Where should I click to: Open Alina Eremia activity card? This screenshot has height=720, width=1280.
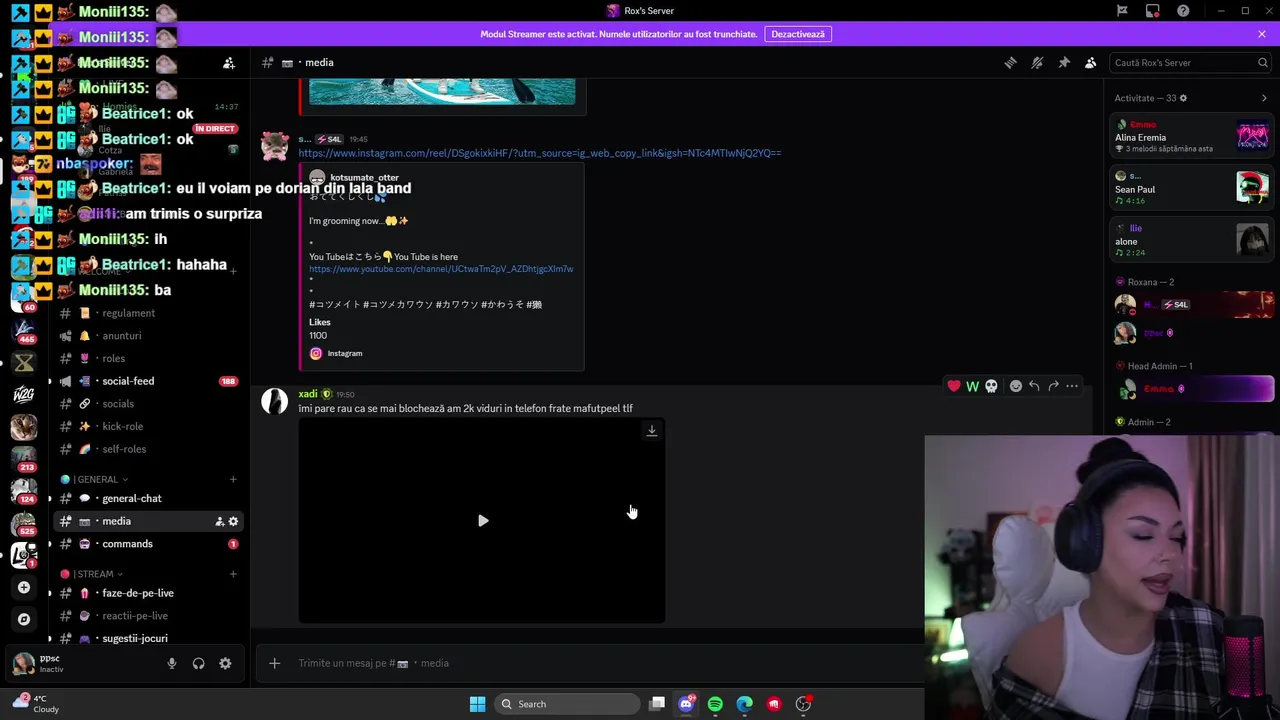click(x=1192, y=136)
